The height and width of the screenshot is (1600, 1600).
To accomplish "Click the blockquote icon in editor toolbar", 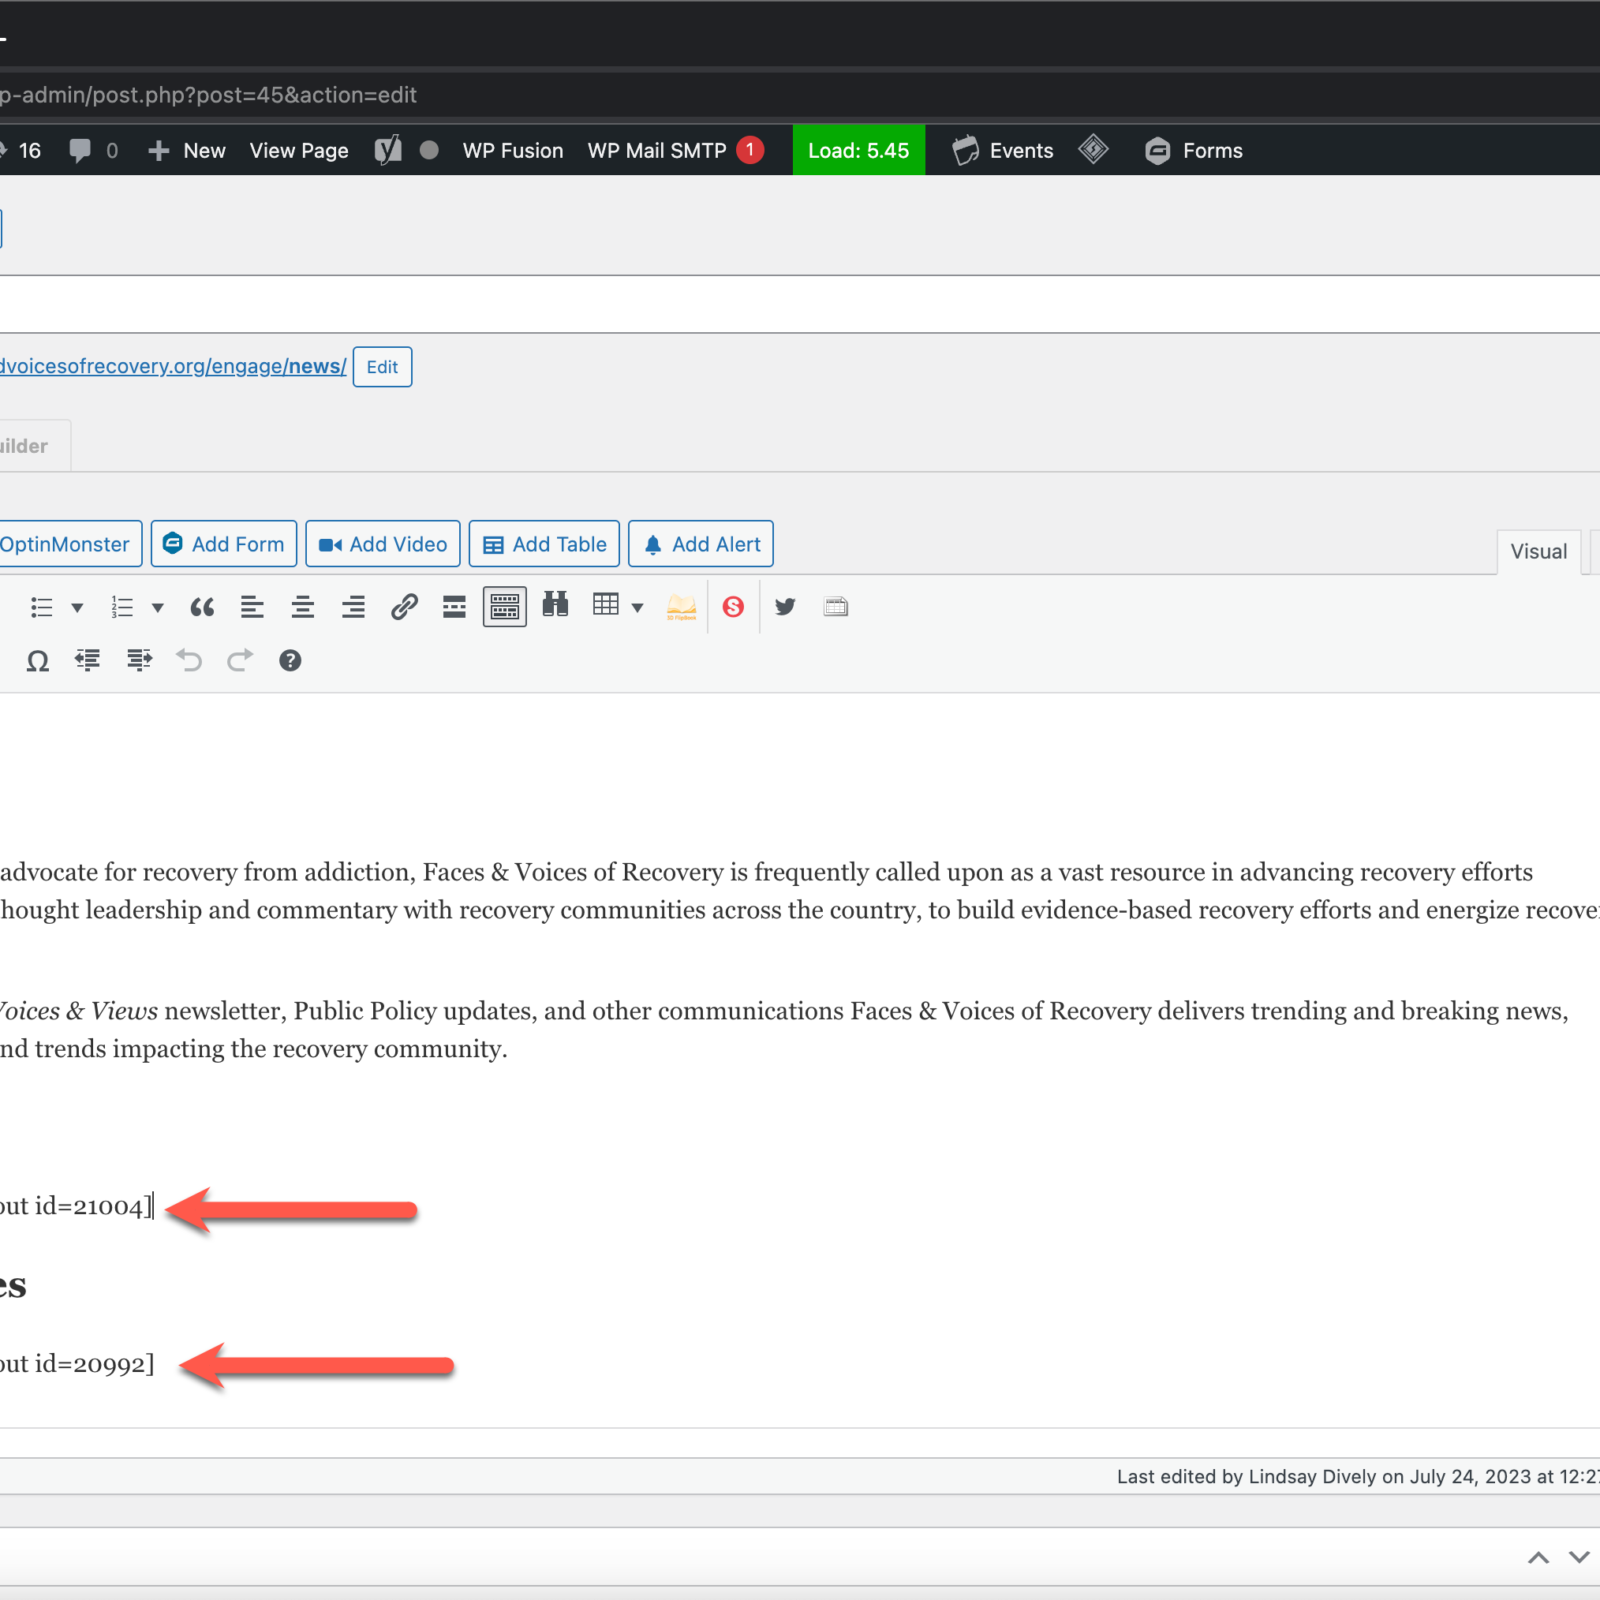I will 202,607.
